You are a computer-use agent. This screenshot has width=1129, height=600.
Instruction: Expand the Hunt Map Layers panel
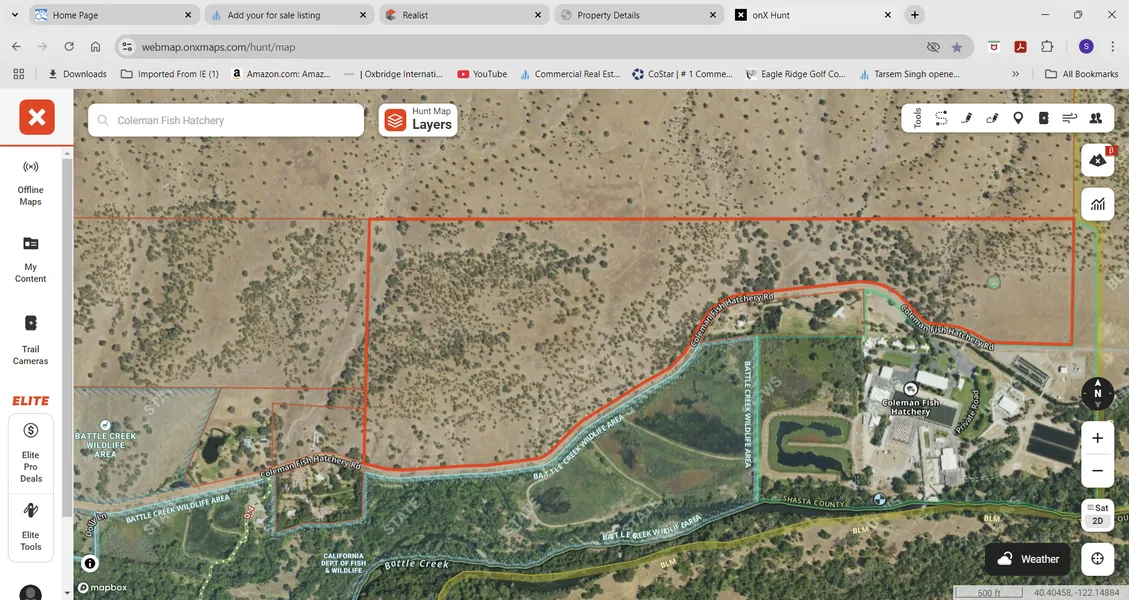click(418, 120)
